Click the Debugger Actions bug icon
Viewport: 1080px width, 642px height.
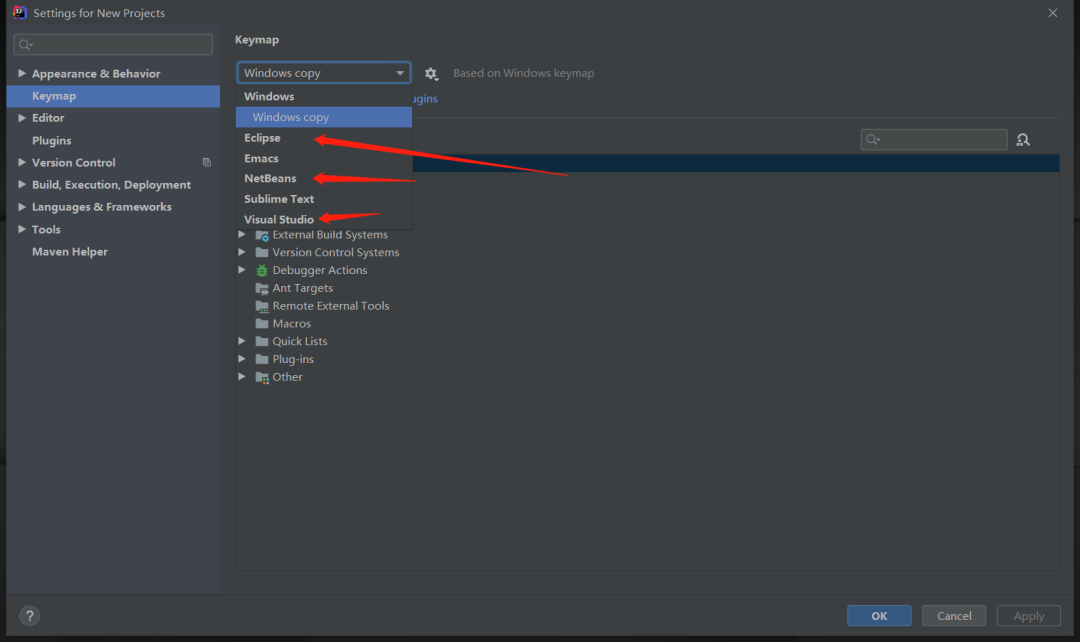point(262,271)
